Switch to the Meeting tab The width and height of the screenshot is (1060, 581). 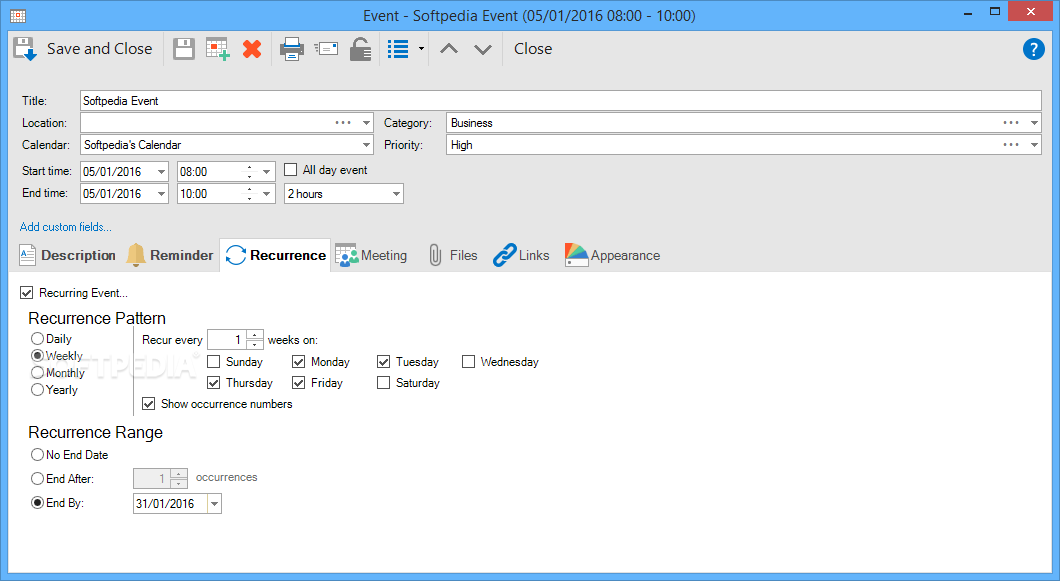[371, 255]
